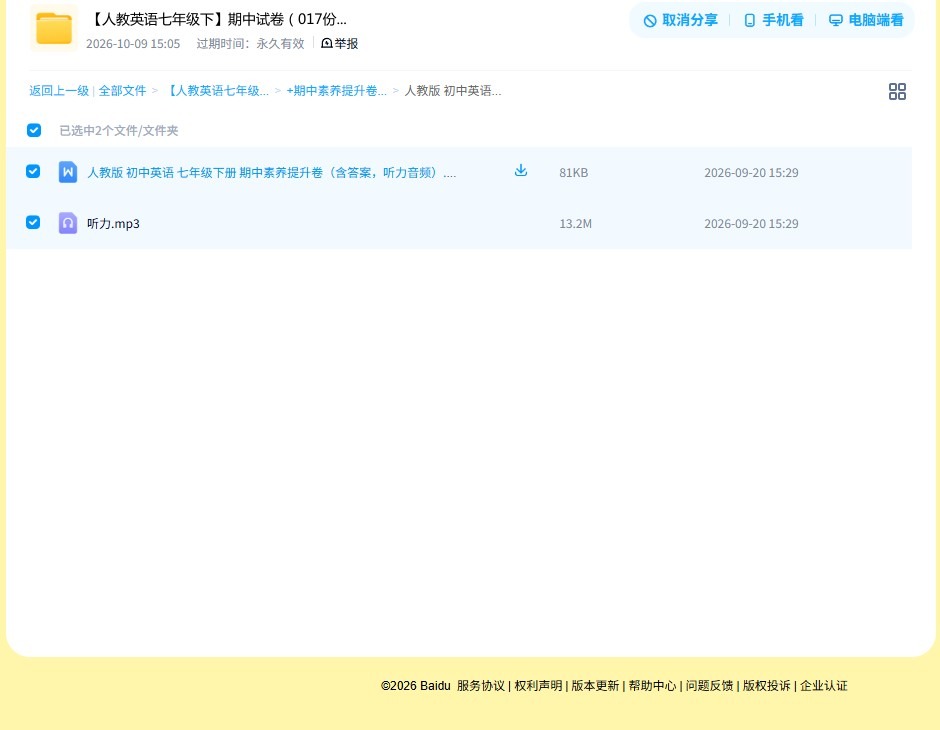Download the 期中素养提升卷 Word document

[521, 171]
